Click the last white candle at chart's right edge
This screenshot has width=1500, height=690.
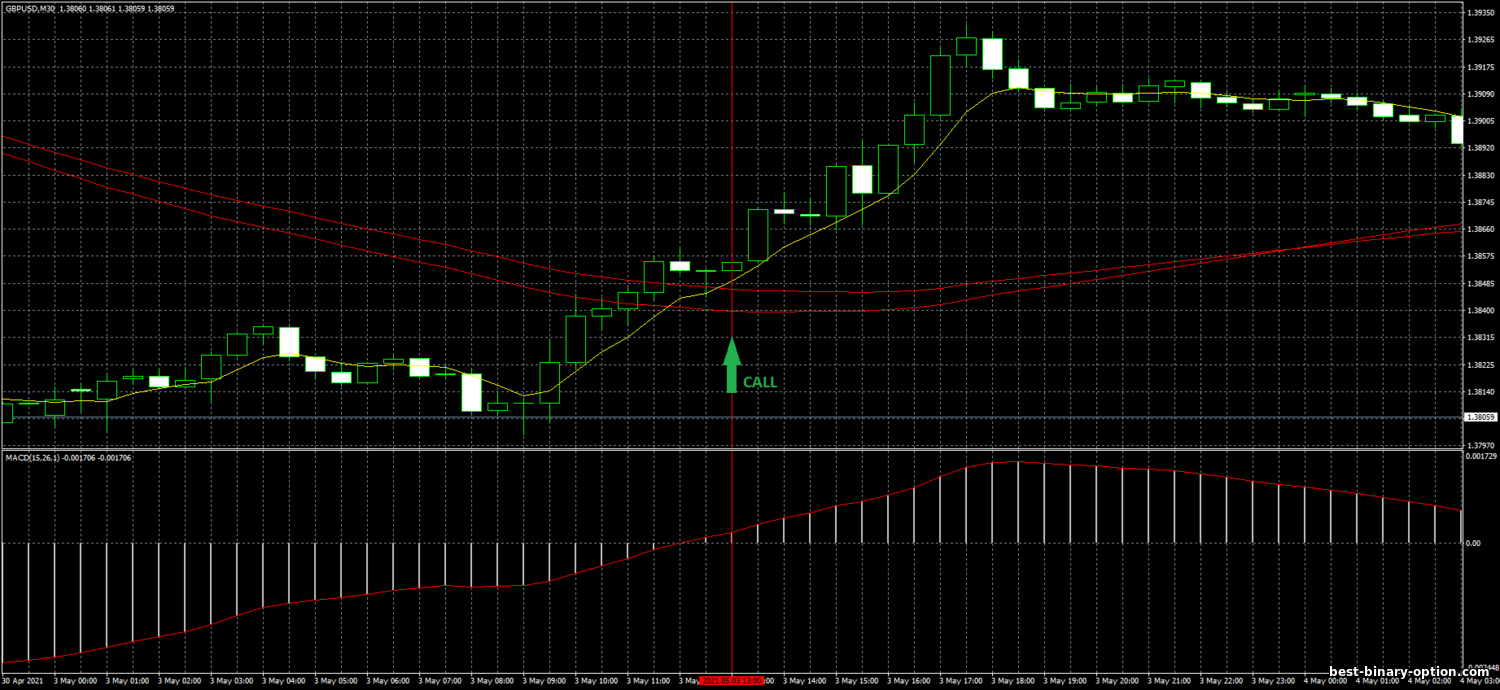pos(1457,130)
